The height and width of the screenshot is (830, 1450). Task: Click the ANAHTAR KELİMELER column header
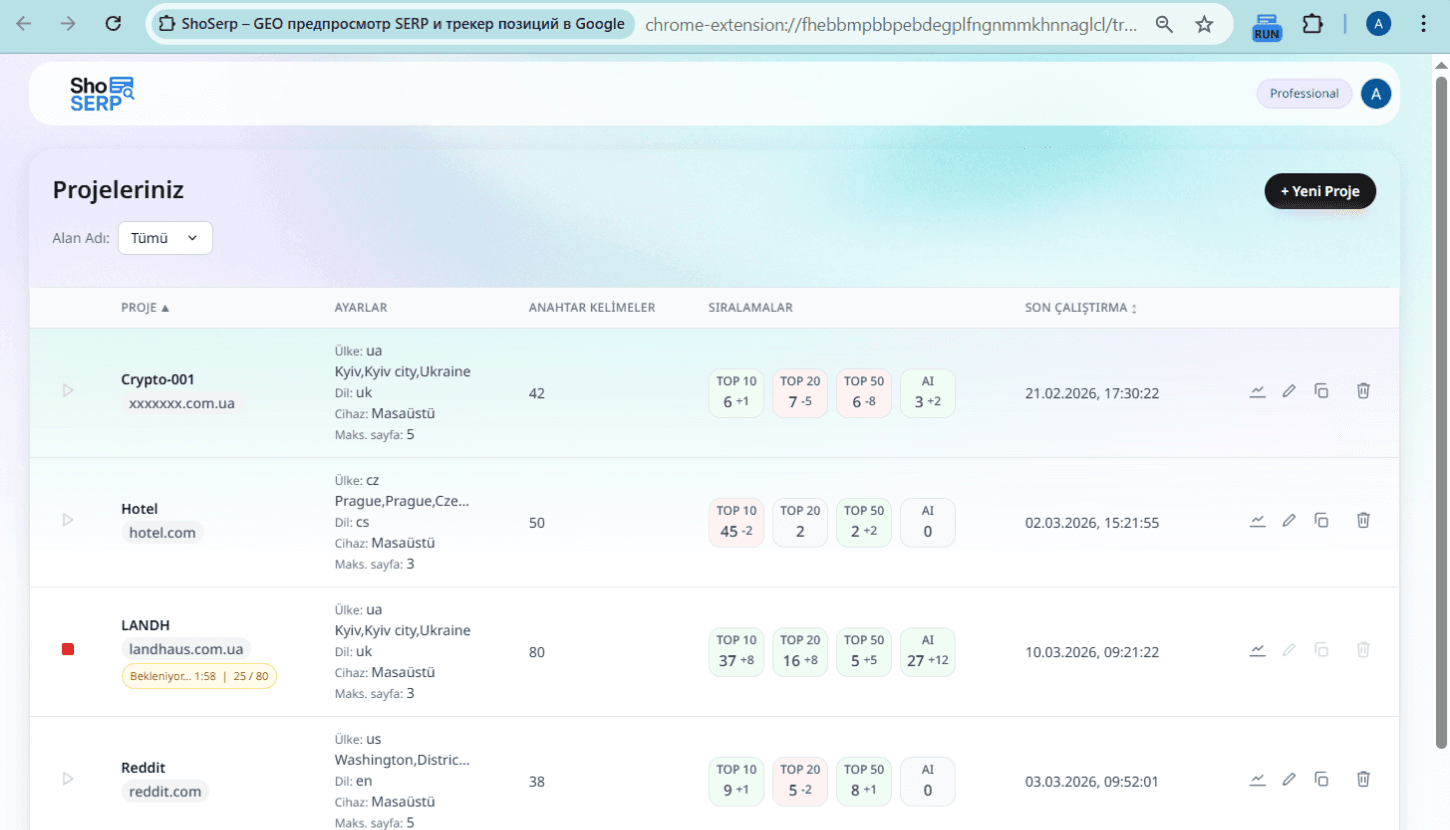(592, 308)
